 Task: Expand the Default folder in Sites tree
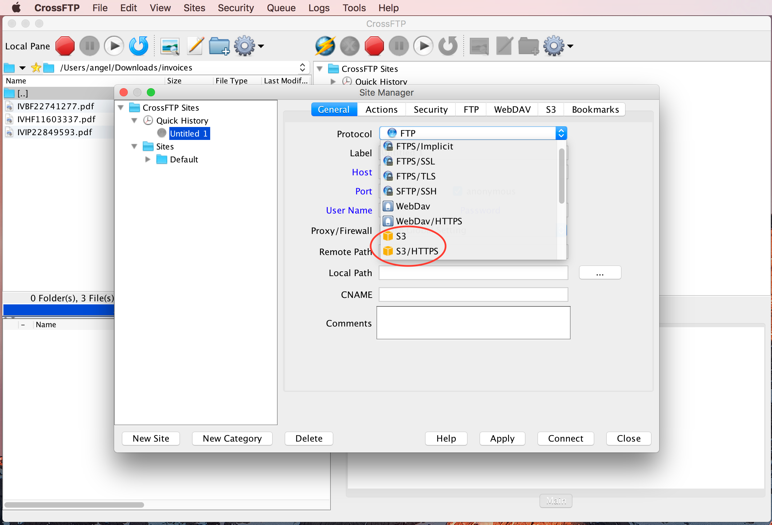coord(148,159)
